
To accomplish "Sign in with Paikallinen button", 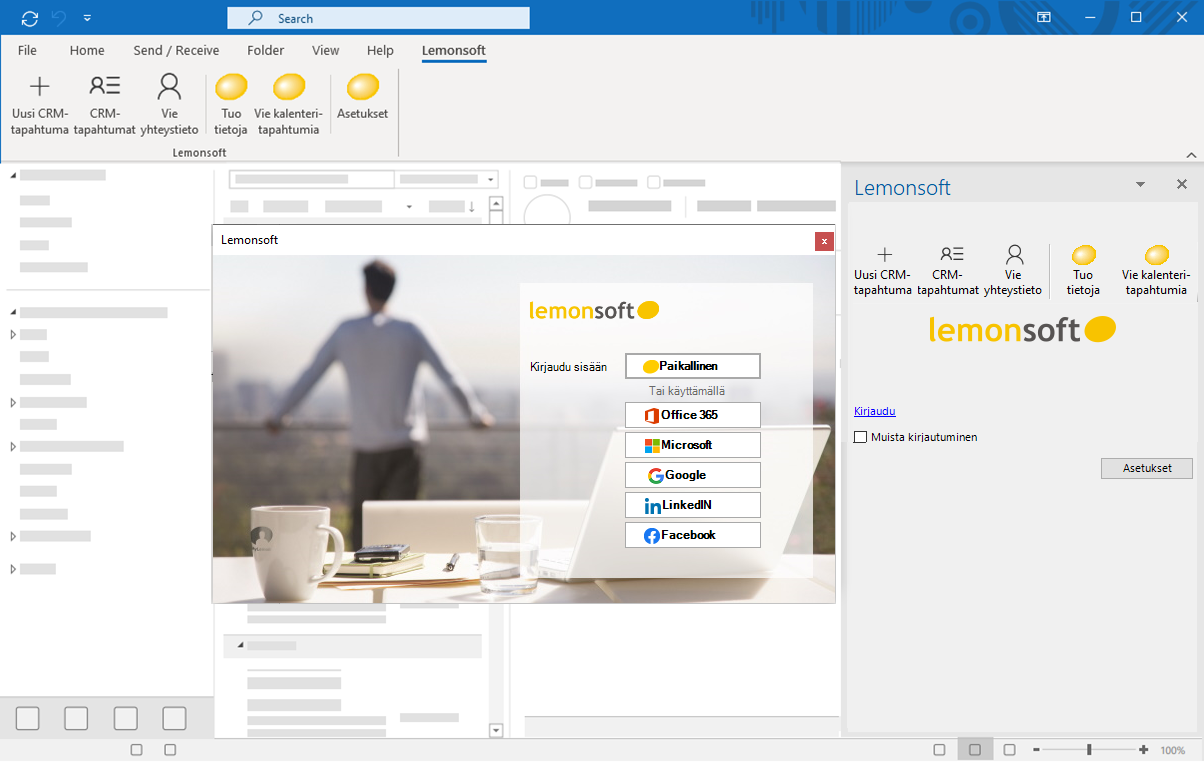I will pos(693,366).
